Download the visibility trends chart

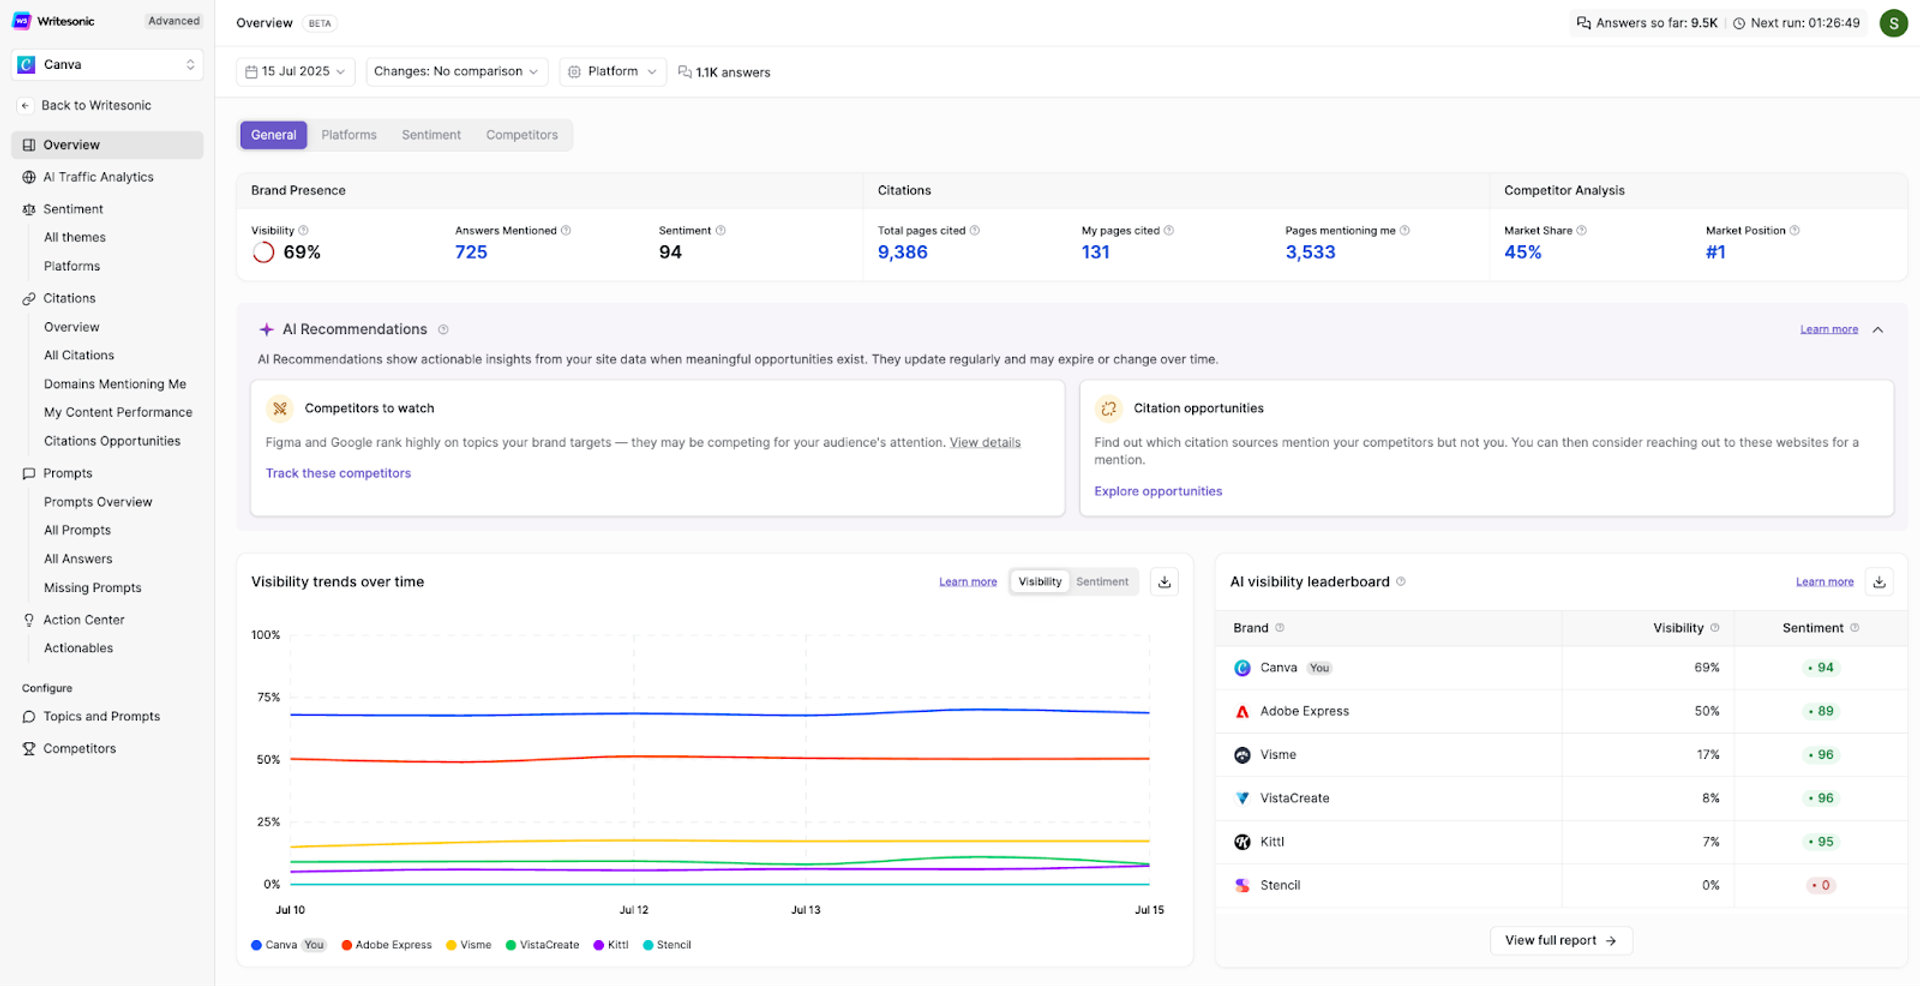coord(1164,582)
